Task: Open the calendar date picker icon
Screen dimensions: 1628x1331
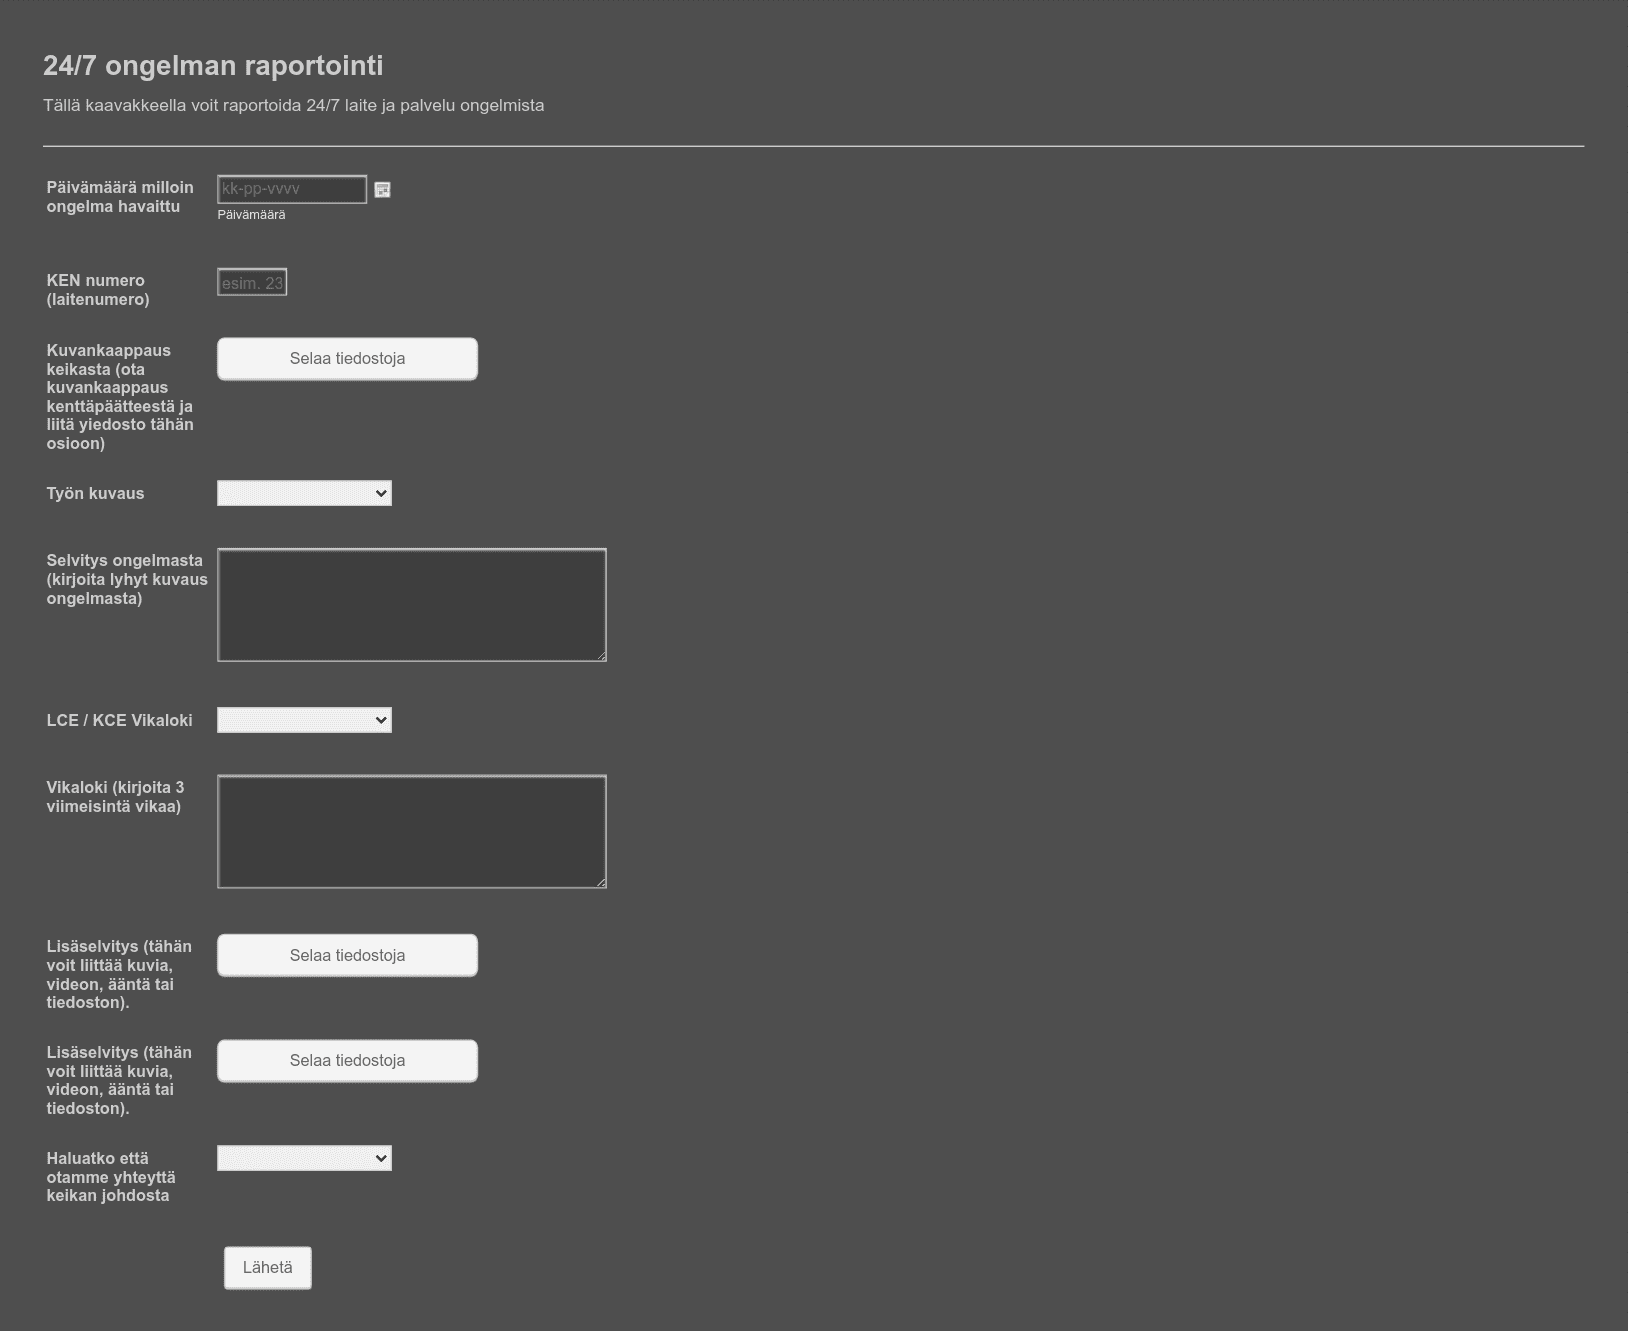Action: coord(382,189)
